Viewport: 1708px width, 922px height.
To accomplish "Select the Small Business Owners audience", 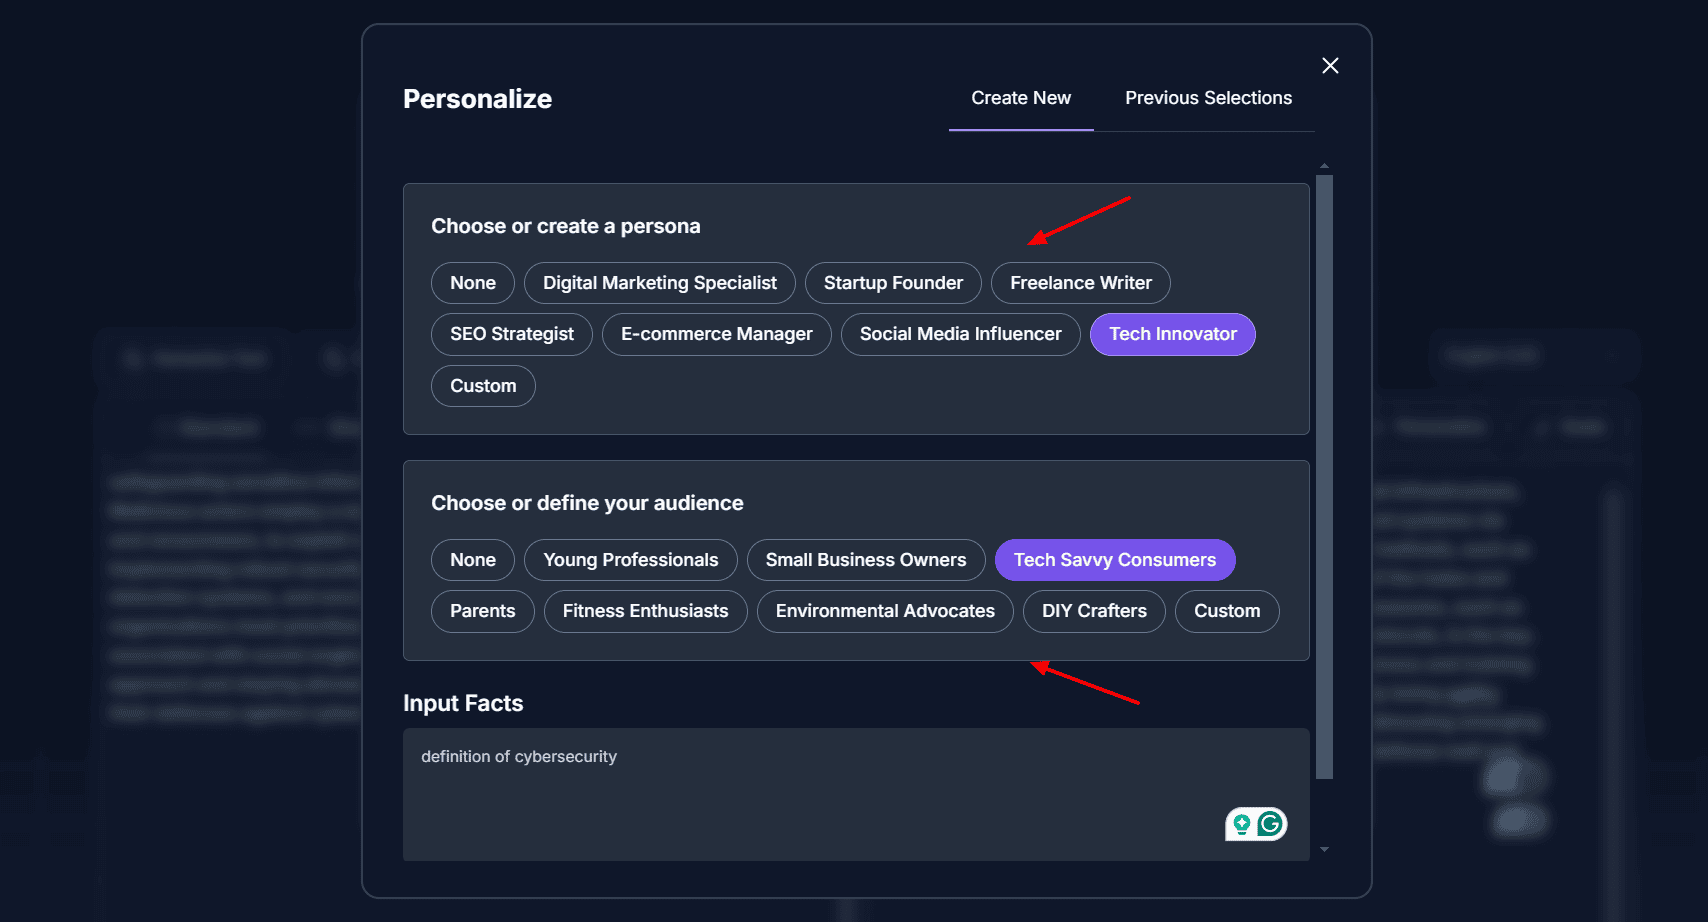I will (x=865, y=560).
